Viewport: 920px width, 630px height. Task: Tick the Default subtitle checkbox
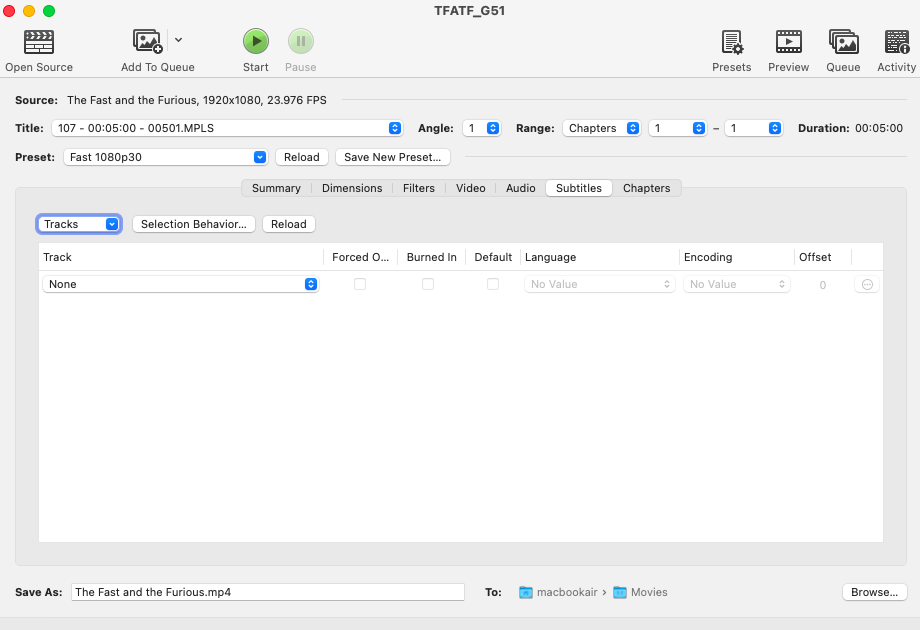(x=493, y=285)
